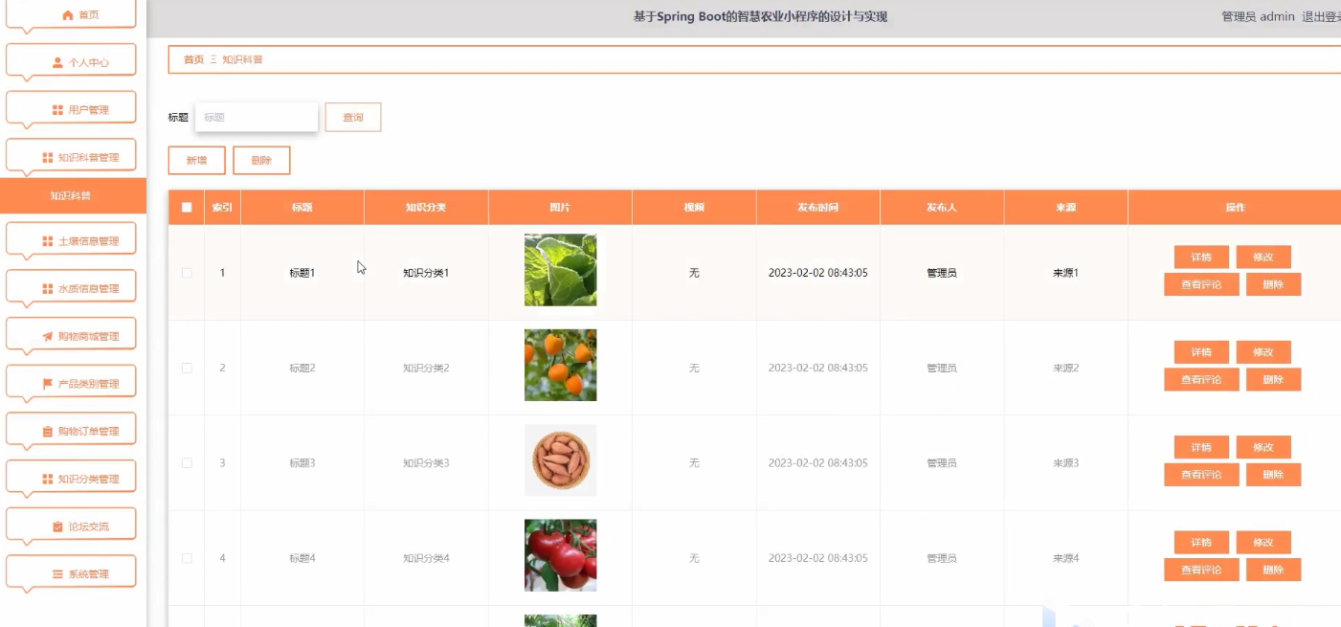The image size is (1341, 627).
Task: Click 详情 button for row 标题4
Action: click(x=1201, y=542)
